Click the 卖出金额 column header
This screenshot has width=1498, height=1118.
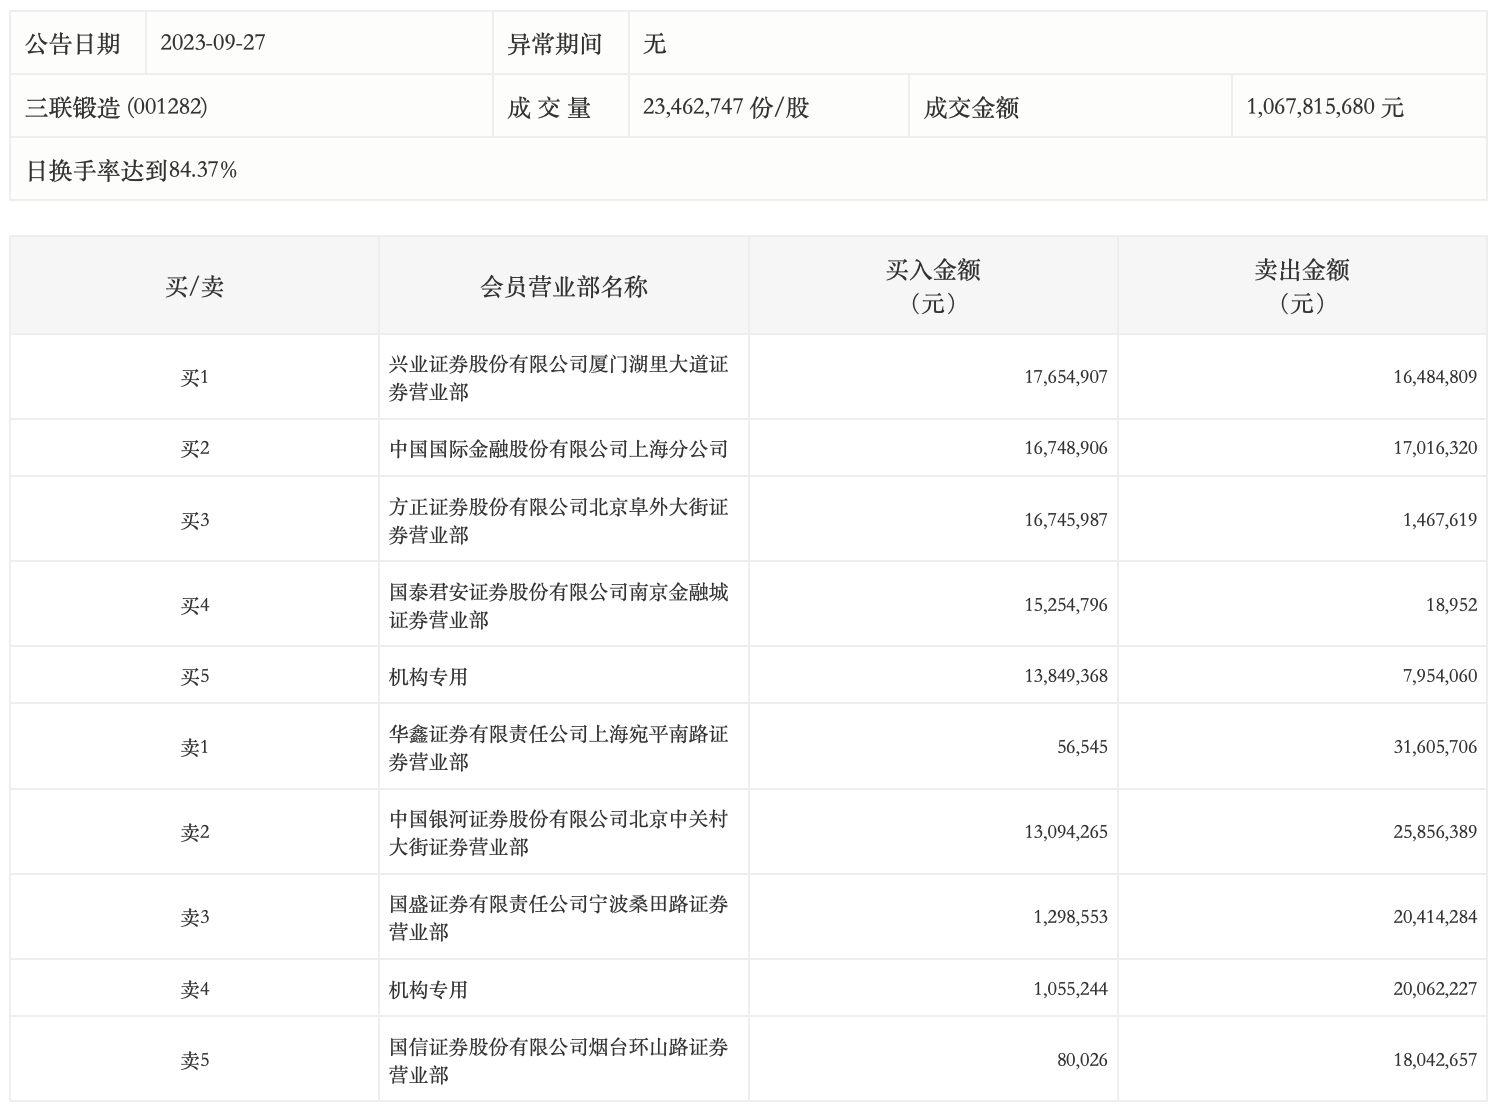click(1301, 285)
